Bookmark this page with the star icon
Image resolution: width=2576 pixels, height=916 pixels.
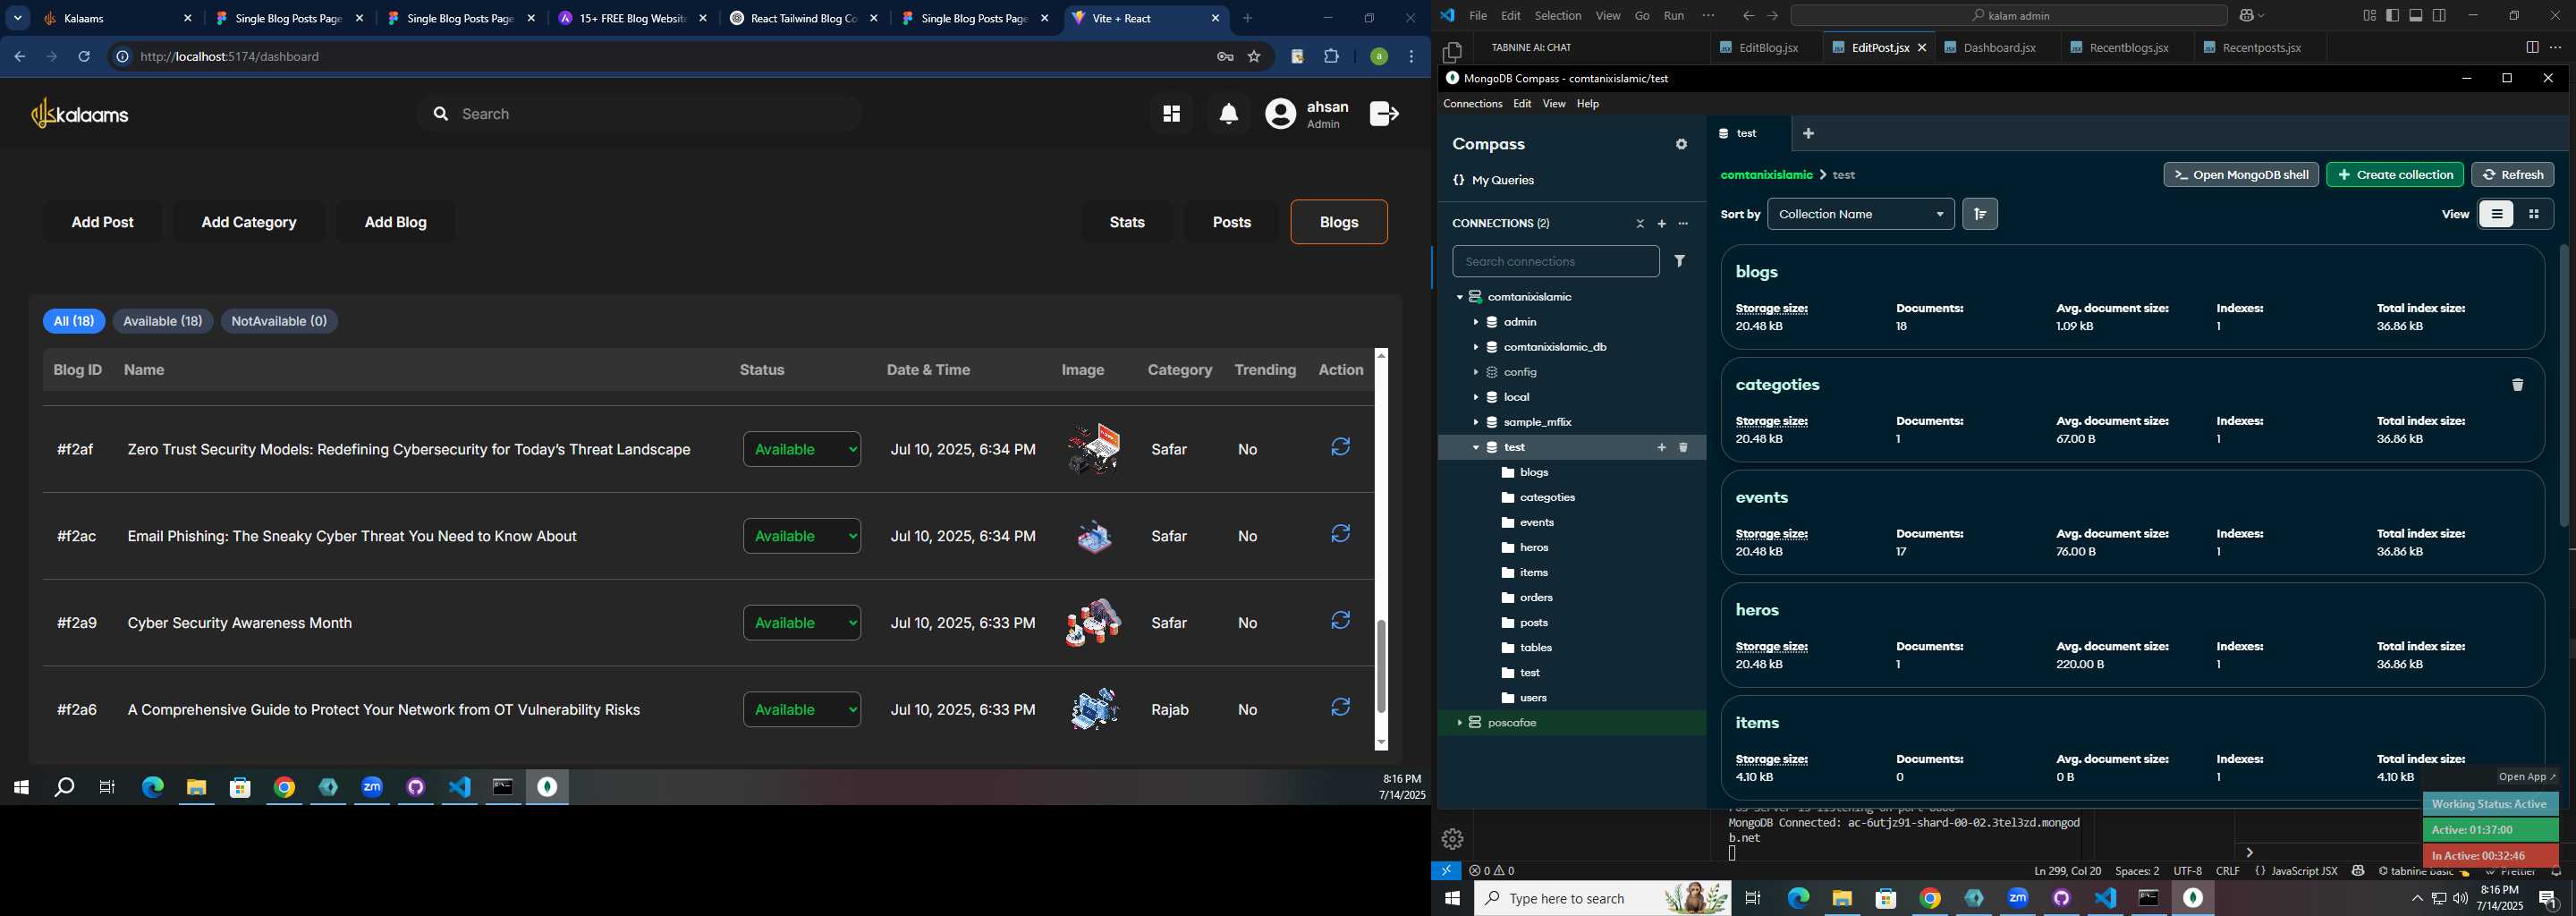click(x=1254, y=57)
